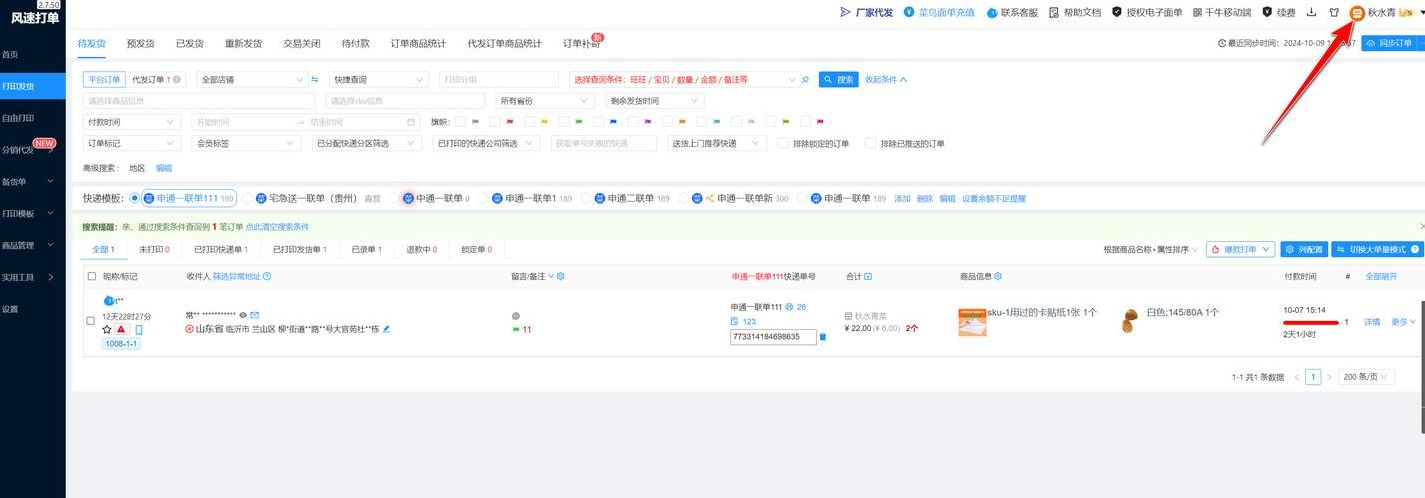Switch to 已发货 tab
This screenshot has height=498, width=1425.
[190, 43]
